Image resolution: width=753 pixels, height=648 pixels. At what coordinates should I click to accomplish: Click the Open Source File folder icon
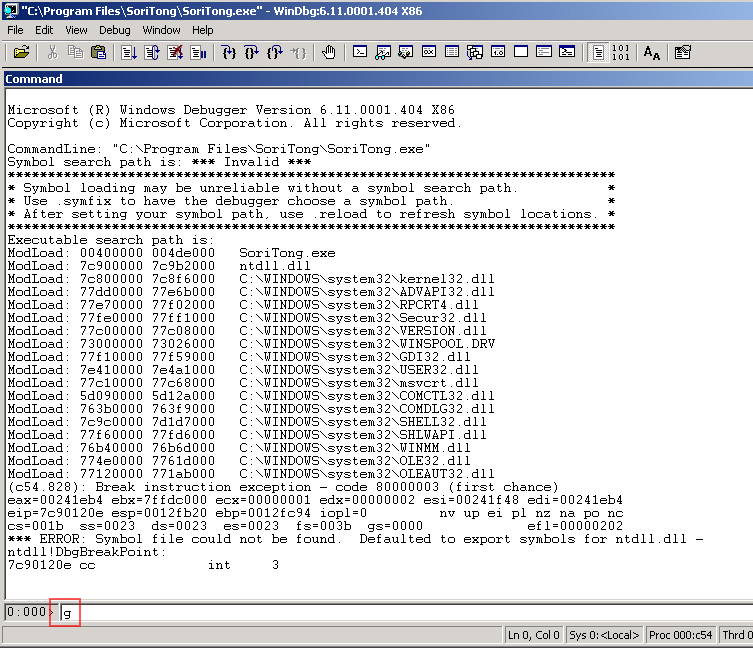[21, 52]
